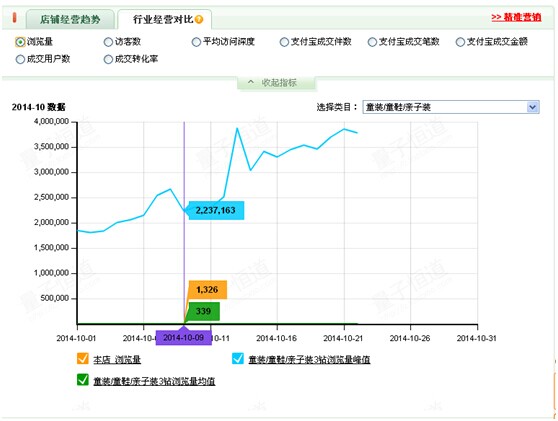Open the 选择类目 category dropdown arrow
This screenshot has width=558, height=421.
click(x=532, y=107)
